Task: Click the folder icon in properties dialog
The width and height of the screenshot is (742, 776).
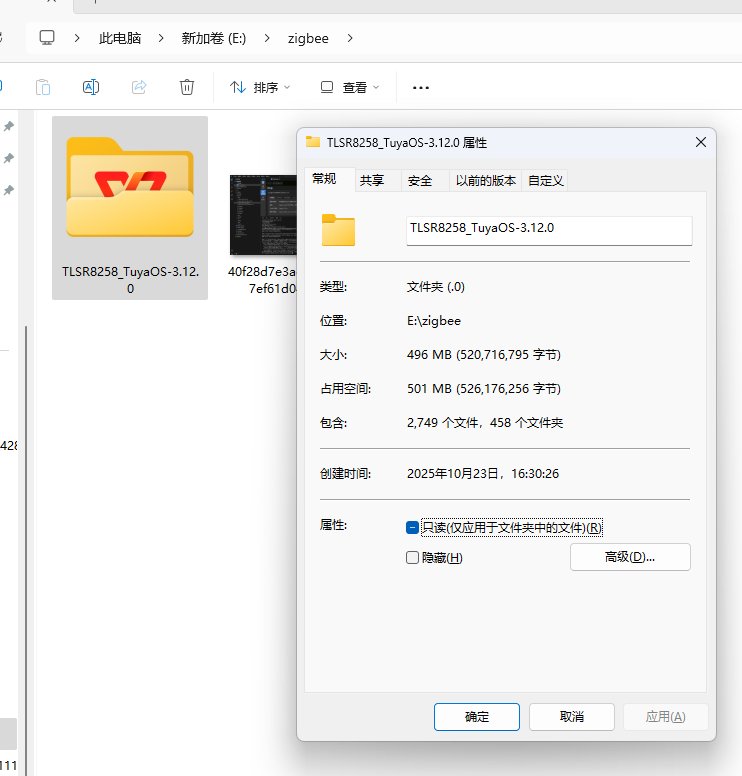Action: (x=338, y=230)
